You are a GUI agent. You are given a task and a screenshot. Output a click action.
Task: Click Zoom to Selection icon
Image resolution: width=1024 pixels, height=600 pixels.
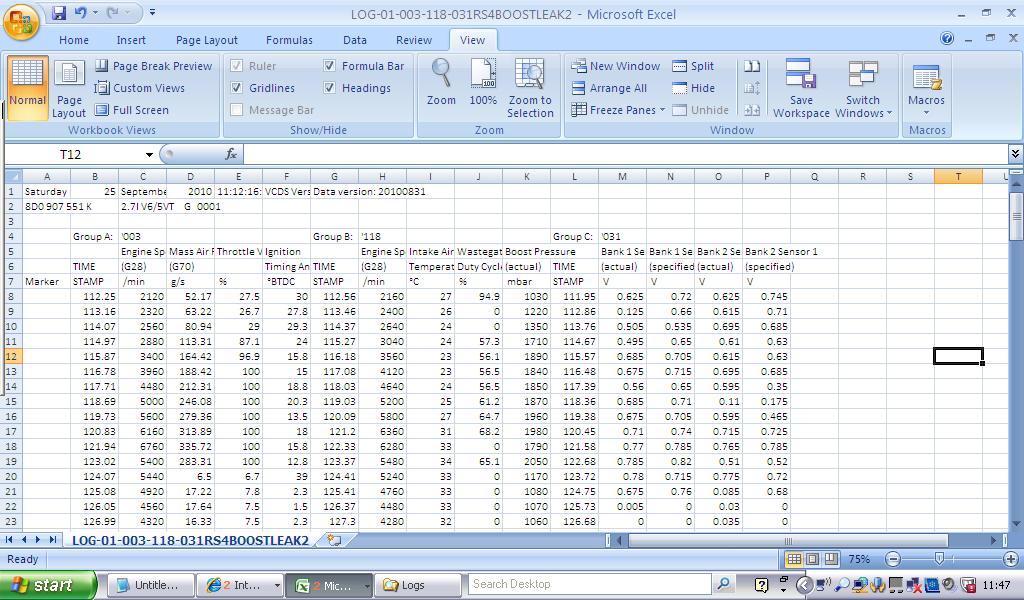530,88
